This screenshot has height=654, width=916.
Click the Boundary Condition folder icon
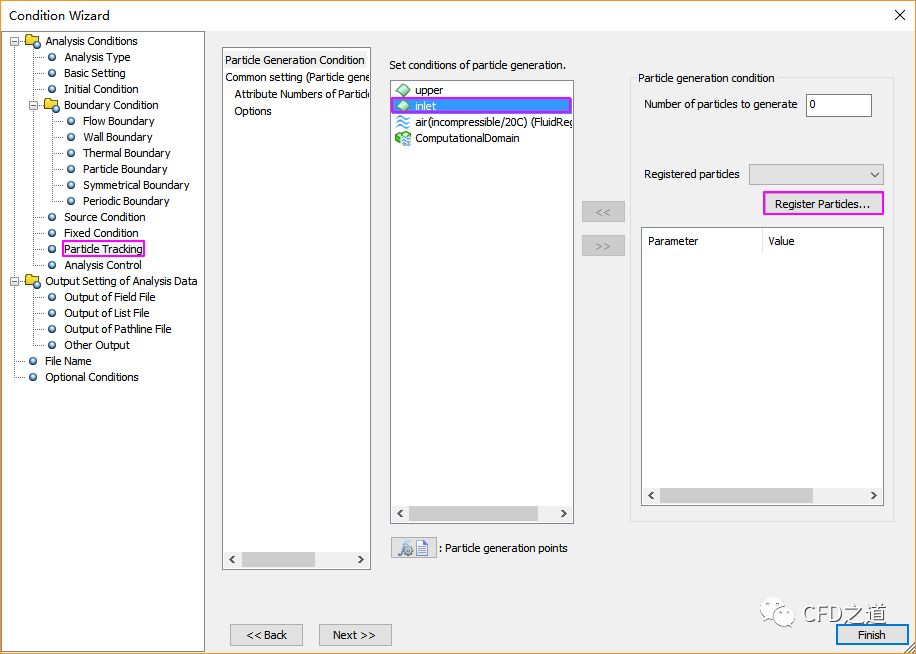coord(51,105)
